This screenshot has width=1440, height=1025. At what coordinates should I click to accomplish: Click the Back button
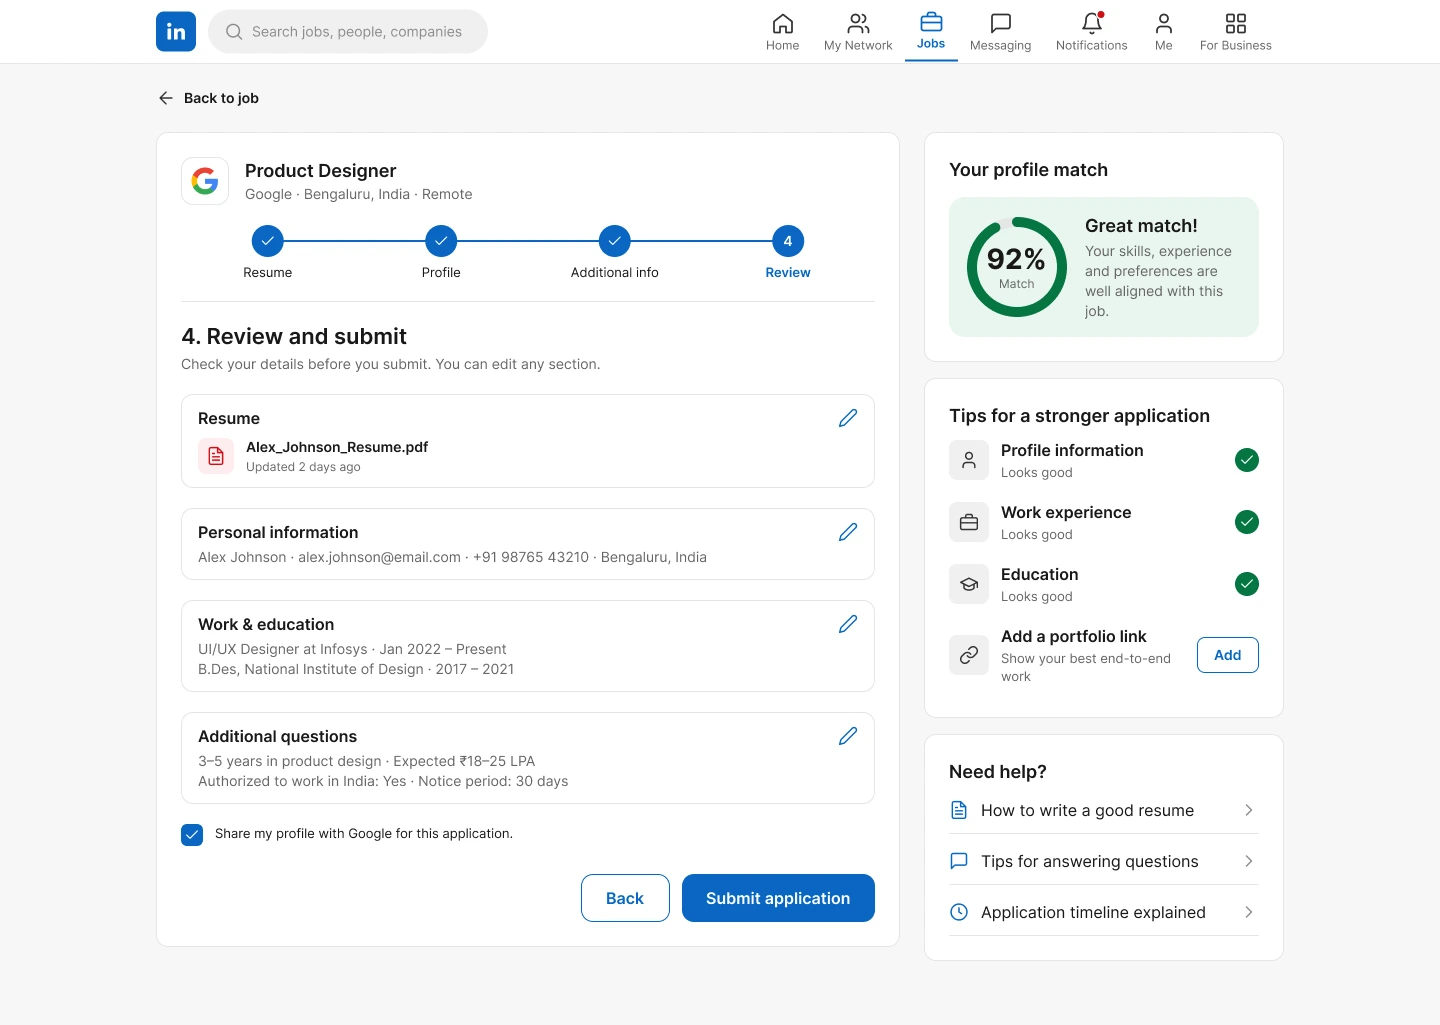[625, 898]
